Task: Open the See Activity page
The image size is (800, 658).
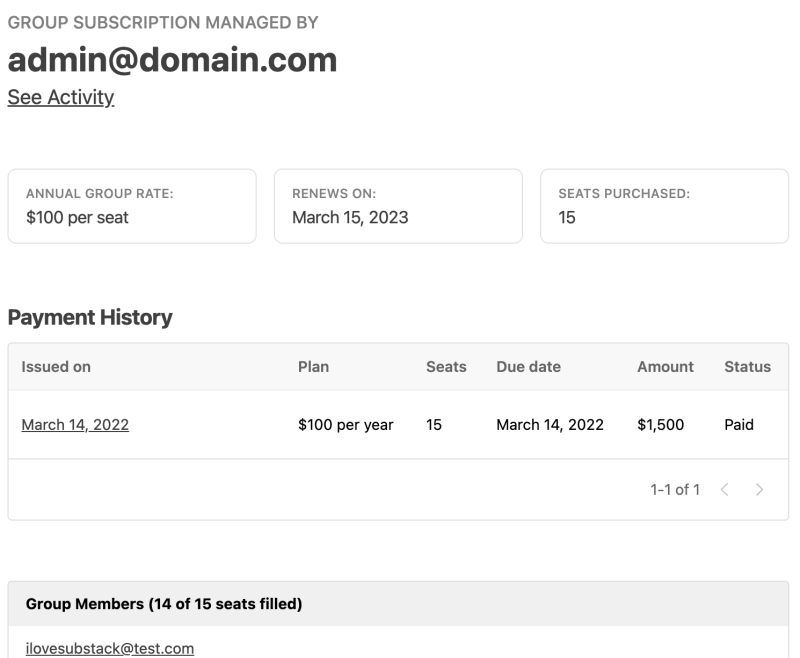Action: tap(60, 97)
